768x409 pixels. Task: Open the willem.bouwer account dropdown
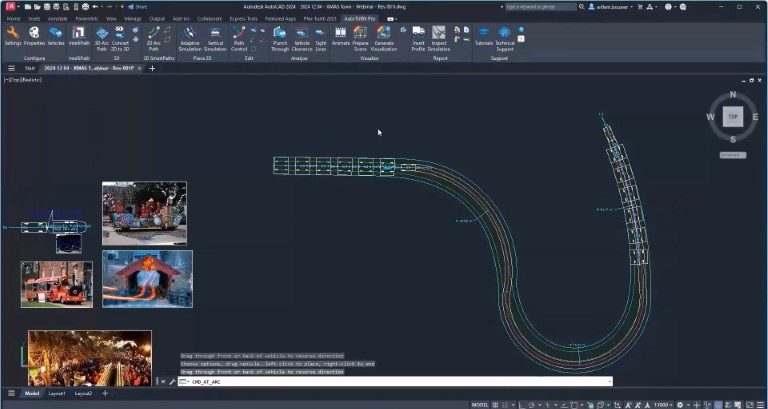coord(611,6)
